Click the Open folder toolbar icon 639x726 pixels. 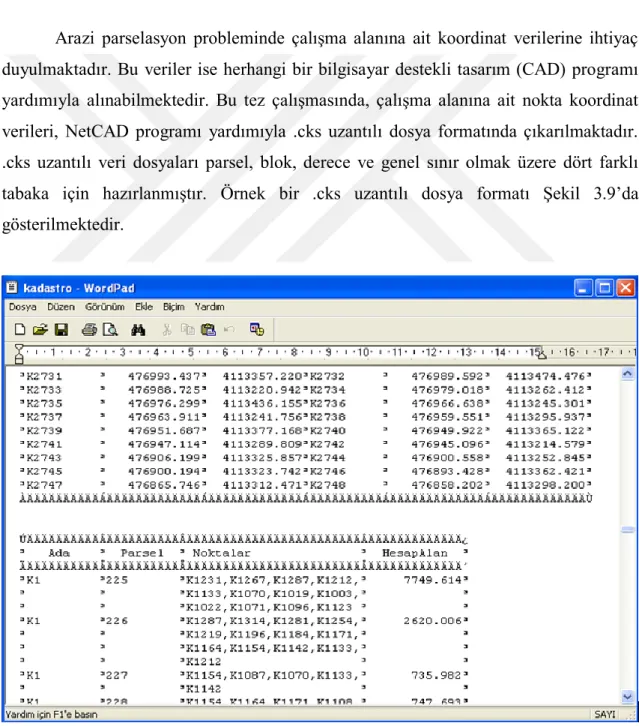(x=40, y=330)
